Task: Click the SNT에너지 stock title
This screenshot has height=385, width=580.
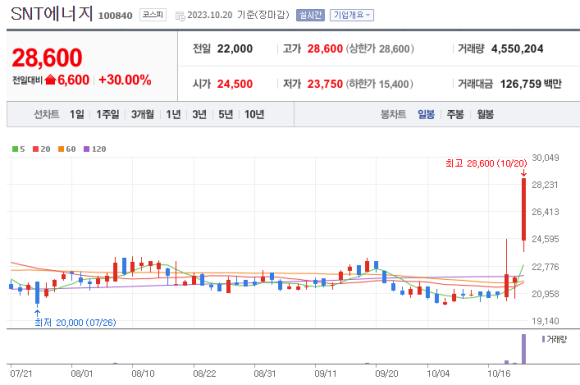Action: (52, 14)
